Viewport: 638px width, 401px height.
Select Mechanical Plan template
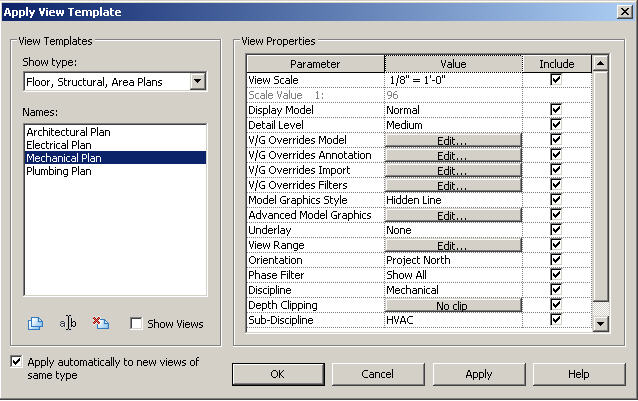[115, 158]
